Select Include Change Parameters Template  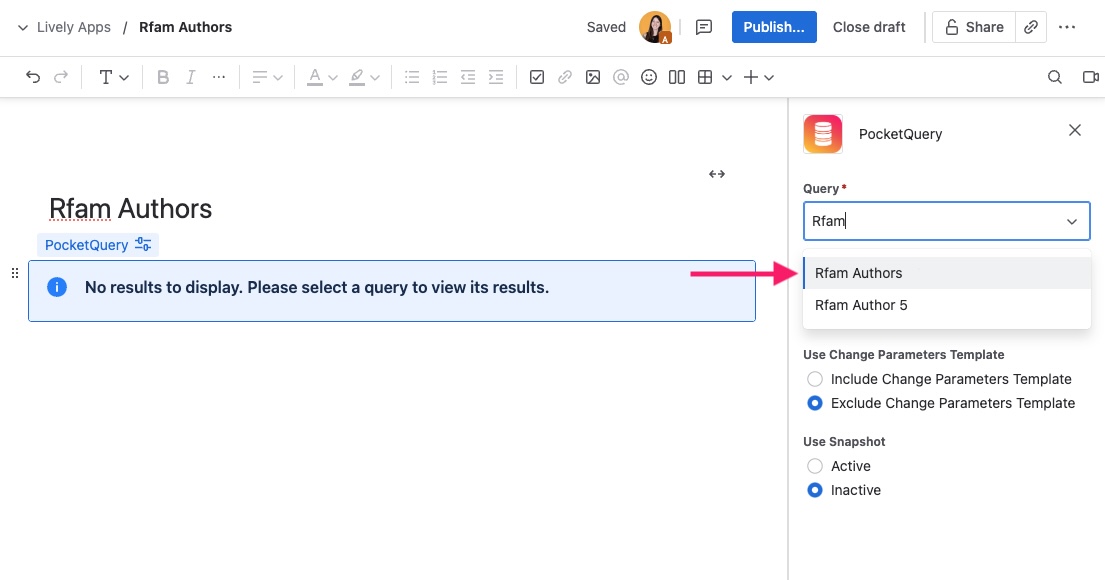(815, 379)
